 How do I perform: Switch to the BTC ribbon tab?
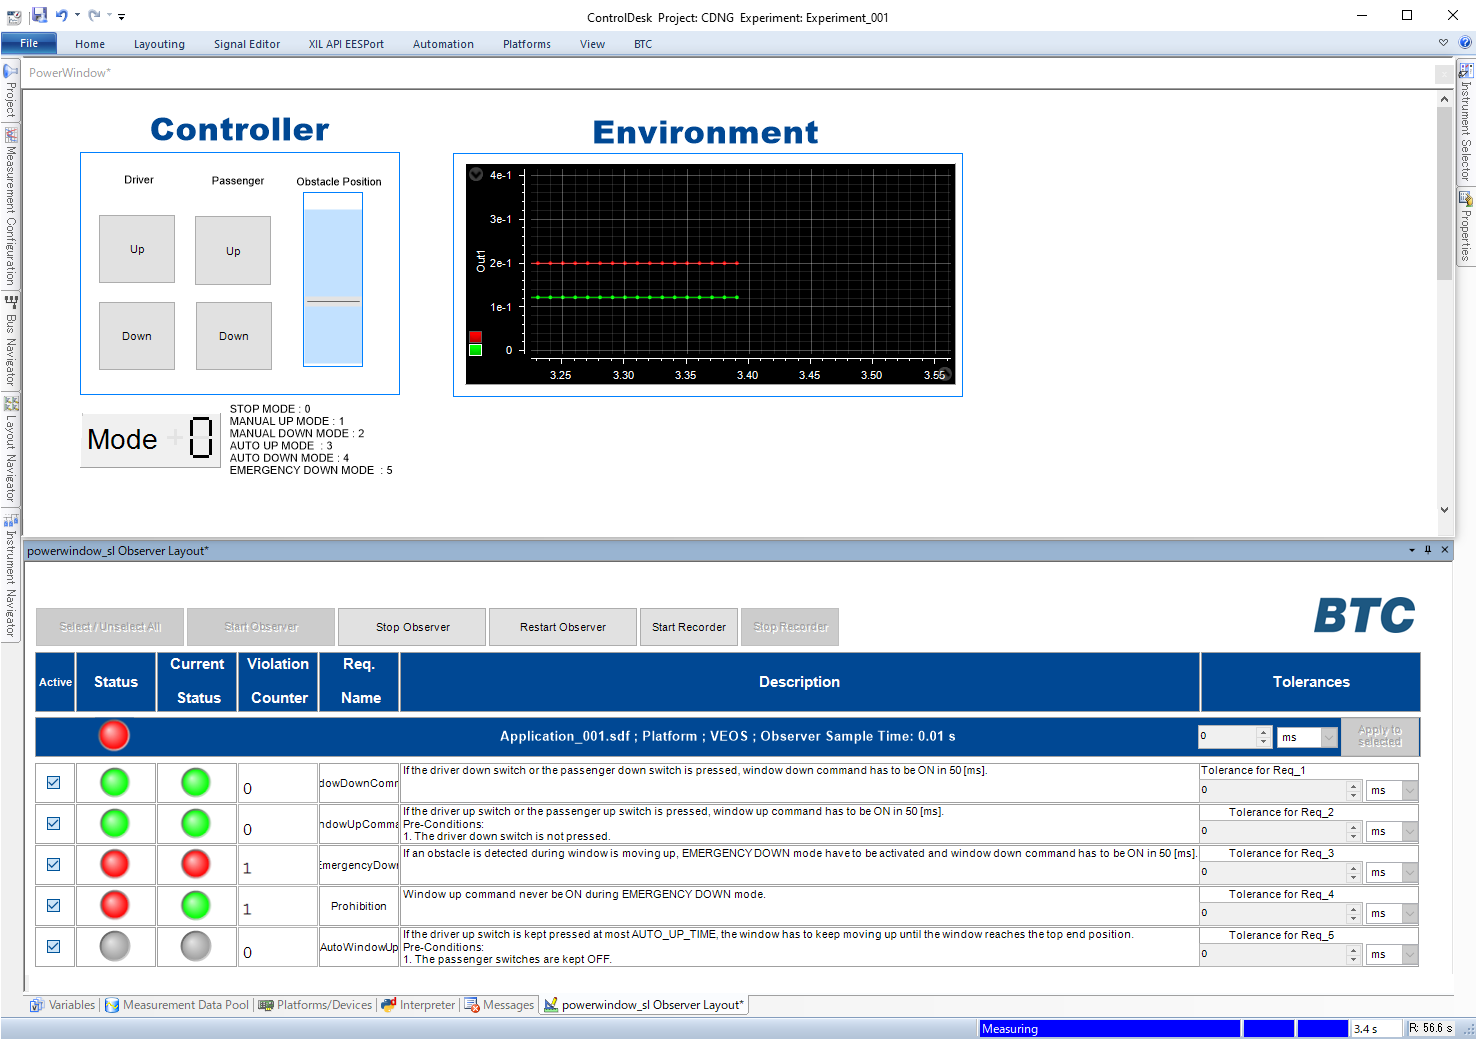(643, 44)
